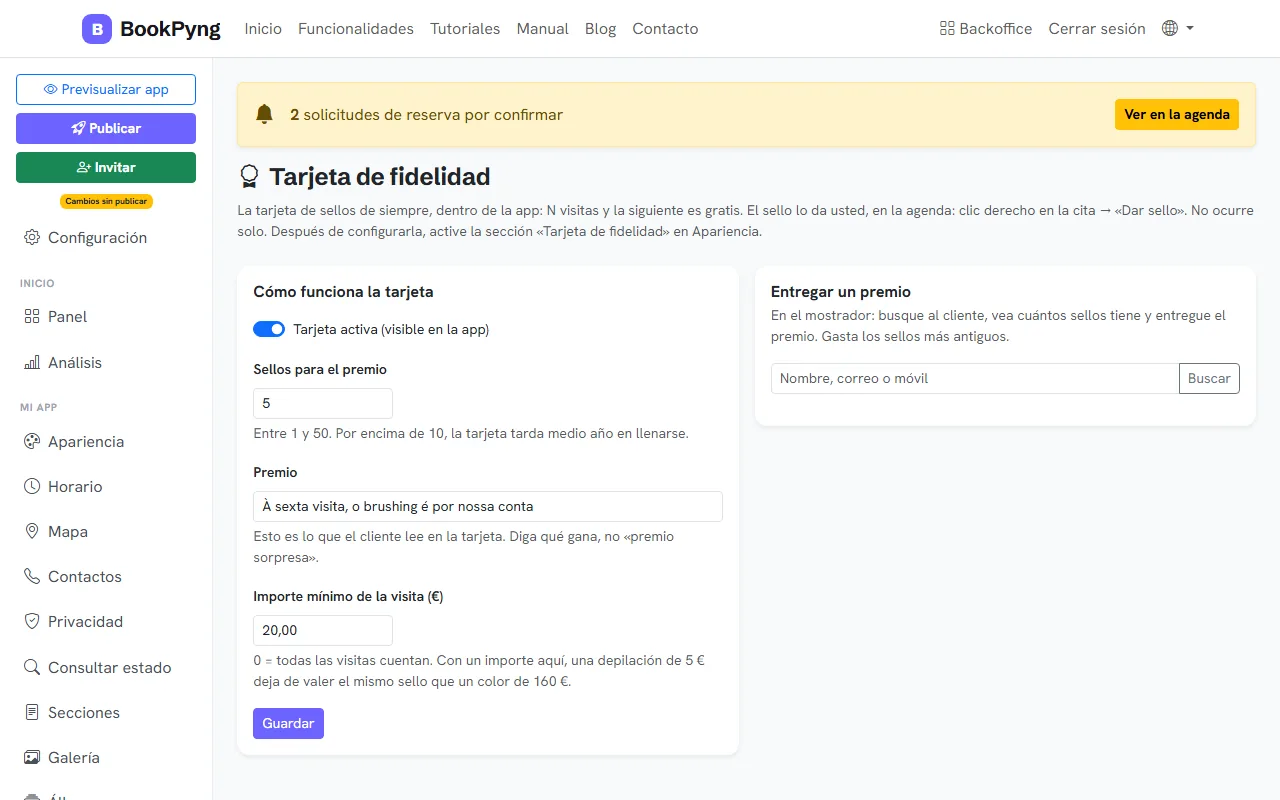Screen dimensions: 1280x800
Task: Click the document icon for Secciones
Action: coord(32,712)
